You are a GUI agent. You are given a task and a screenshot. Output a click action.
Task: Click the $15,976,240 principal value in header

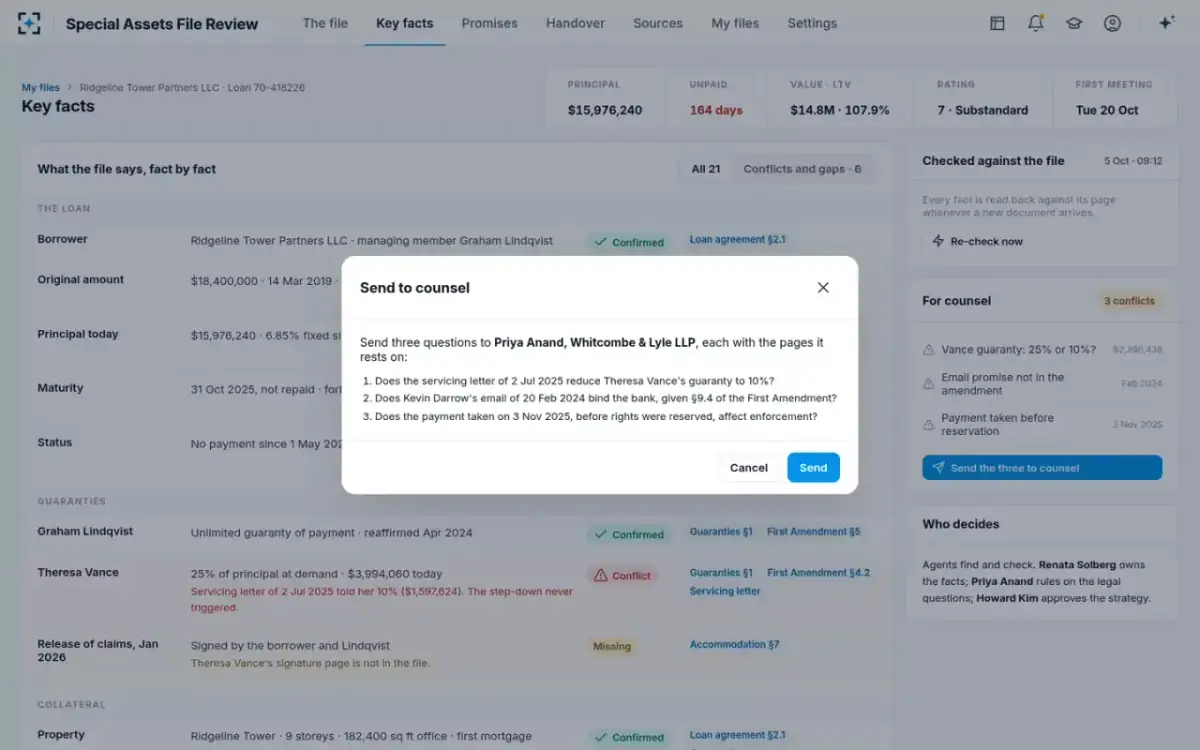tap(605, 110)
